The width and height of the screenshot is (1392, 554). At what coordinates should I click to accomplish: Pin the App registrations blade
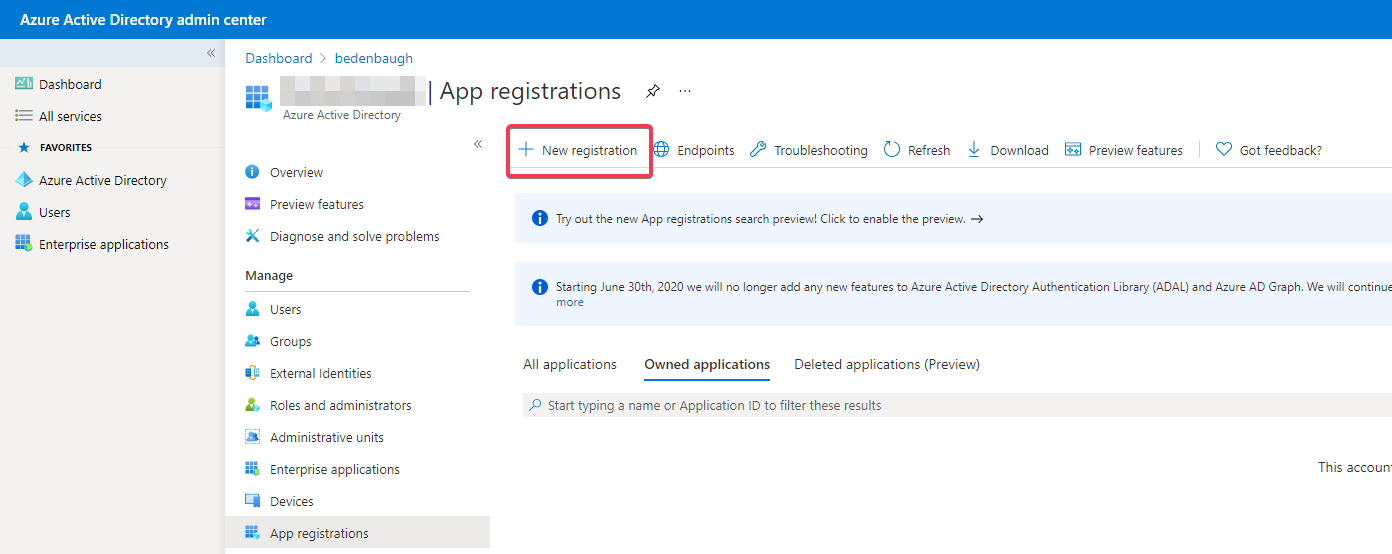tap(653, 91)
